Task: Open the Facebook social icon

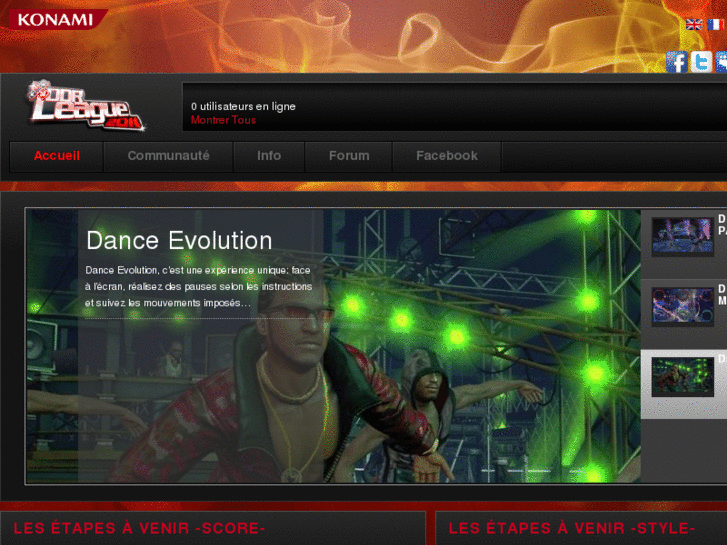Action: (x=676, y=62)
